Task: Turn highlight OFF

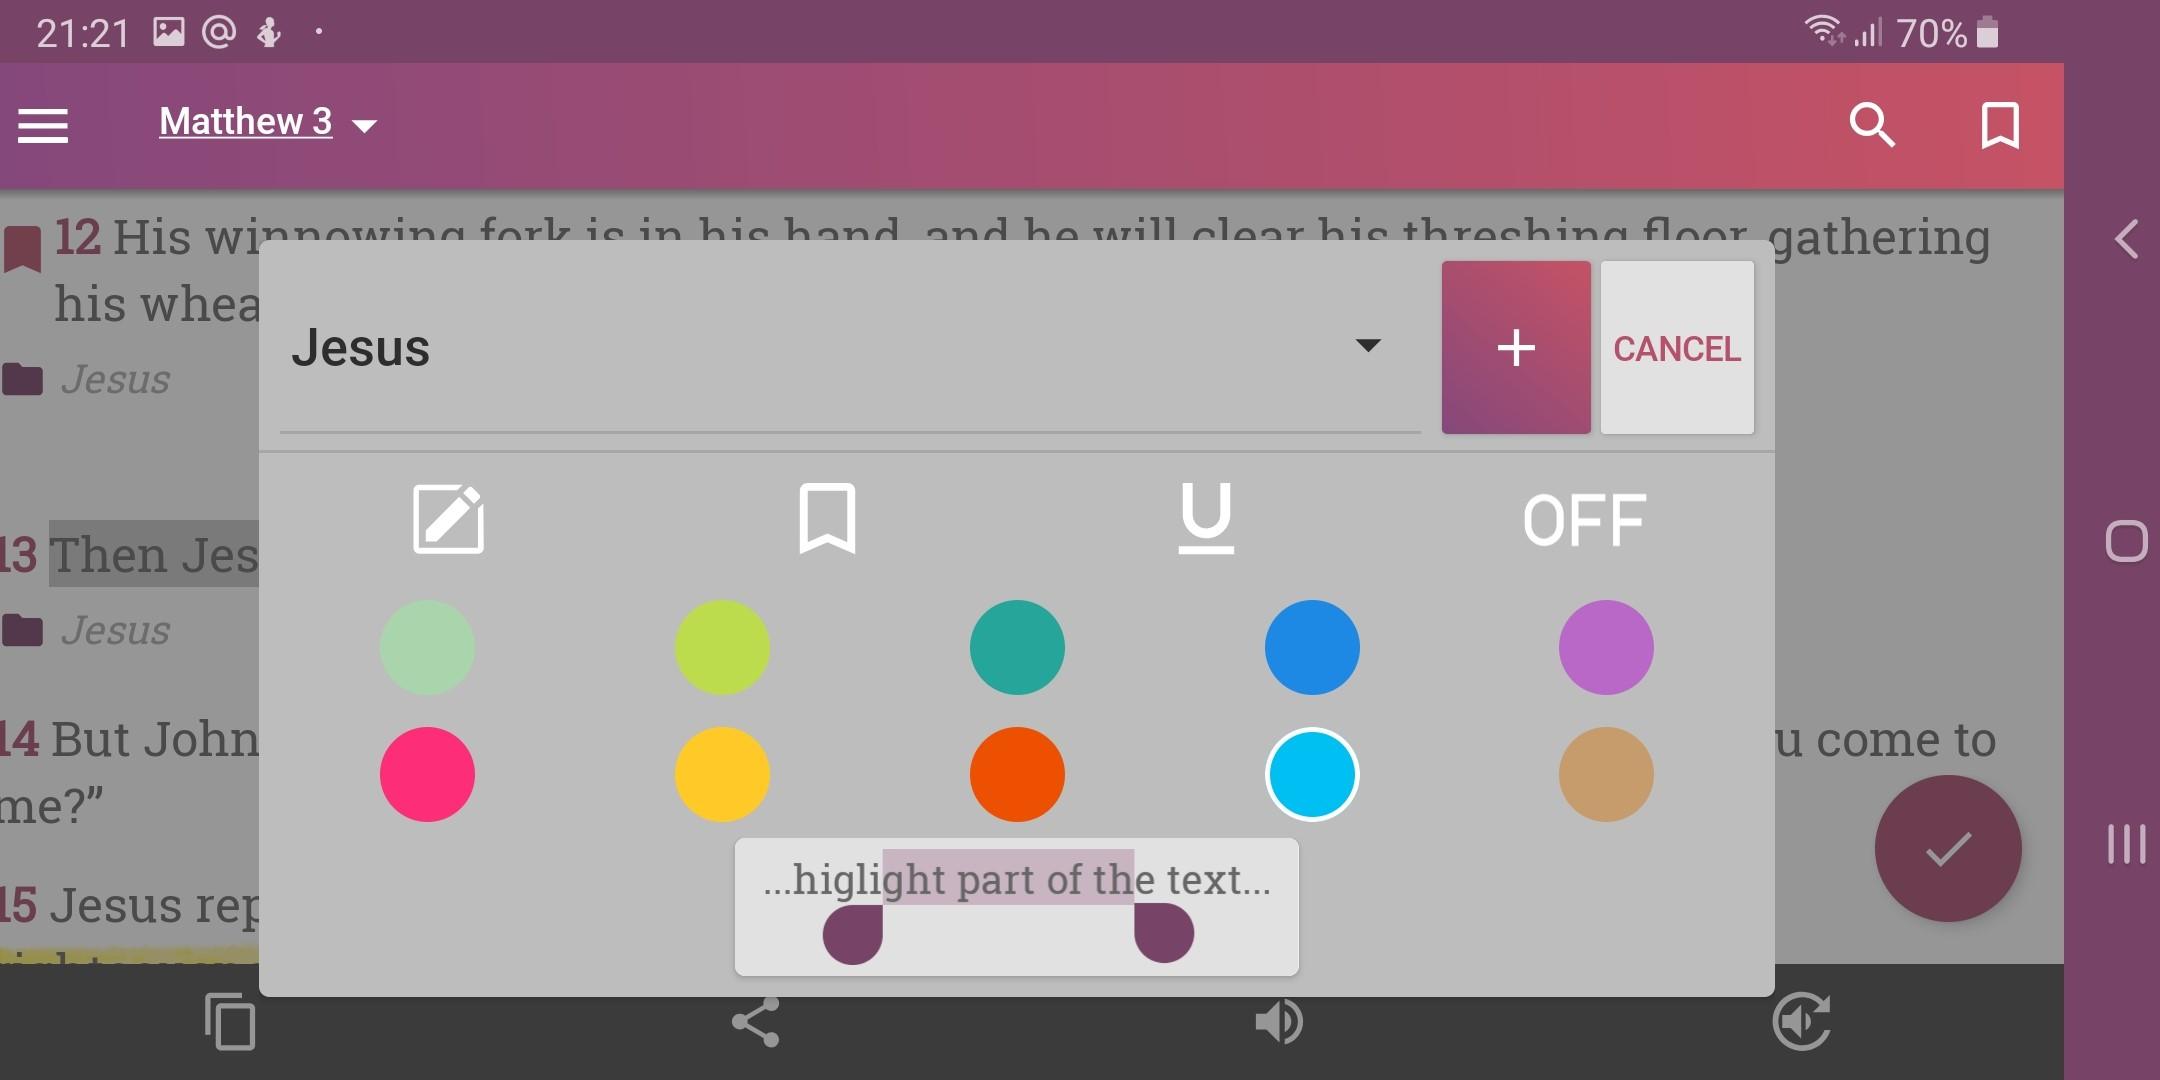Action: pyautogui.click(x=1584, y=521)
